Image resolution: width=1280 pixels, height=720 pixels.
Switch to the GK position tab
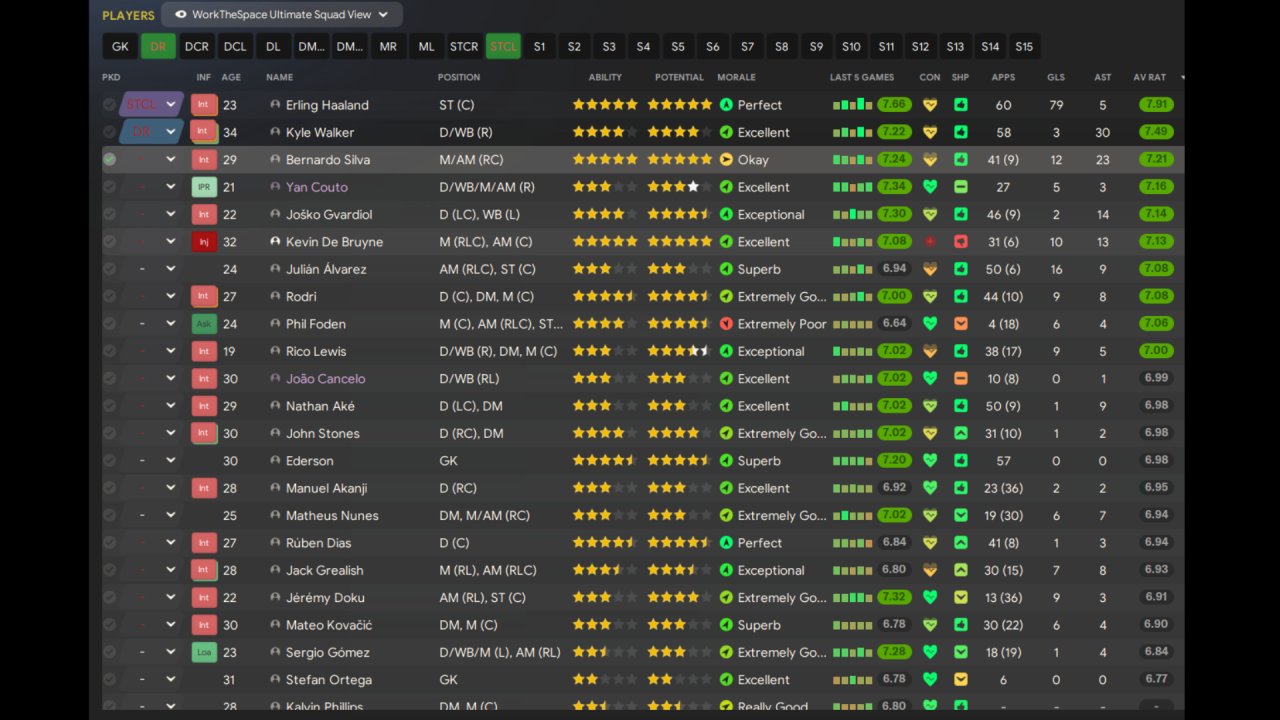coord(120,47)
